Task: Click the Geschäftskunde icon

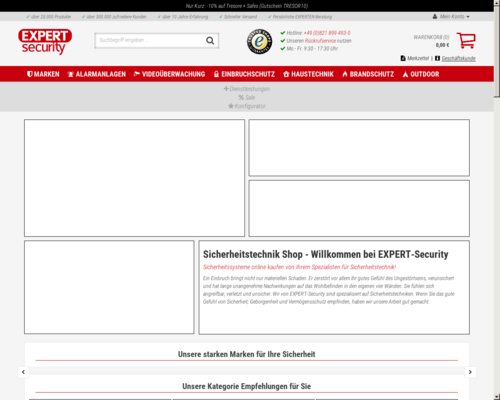Action: [x=437, y=58]
